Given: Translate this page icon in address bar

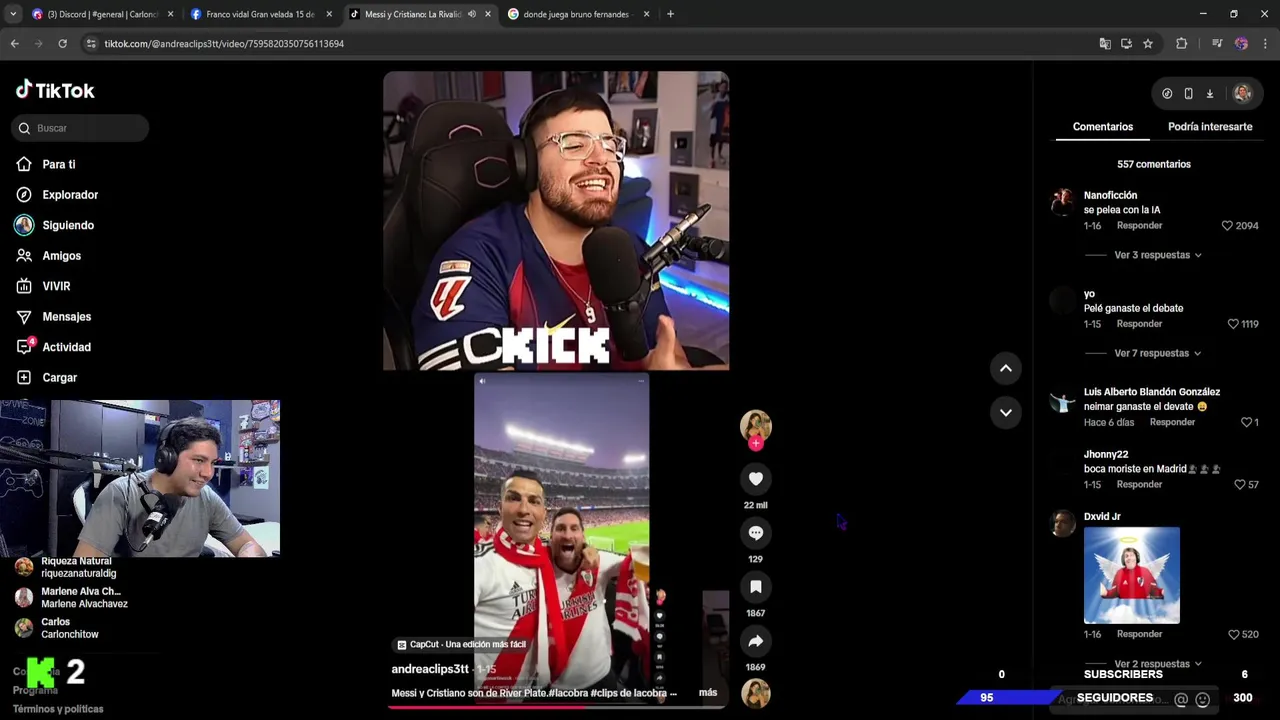Looking at the screenshot, I should point(1104,44).
